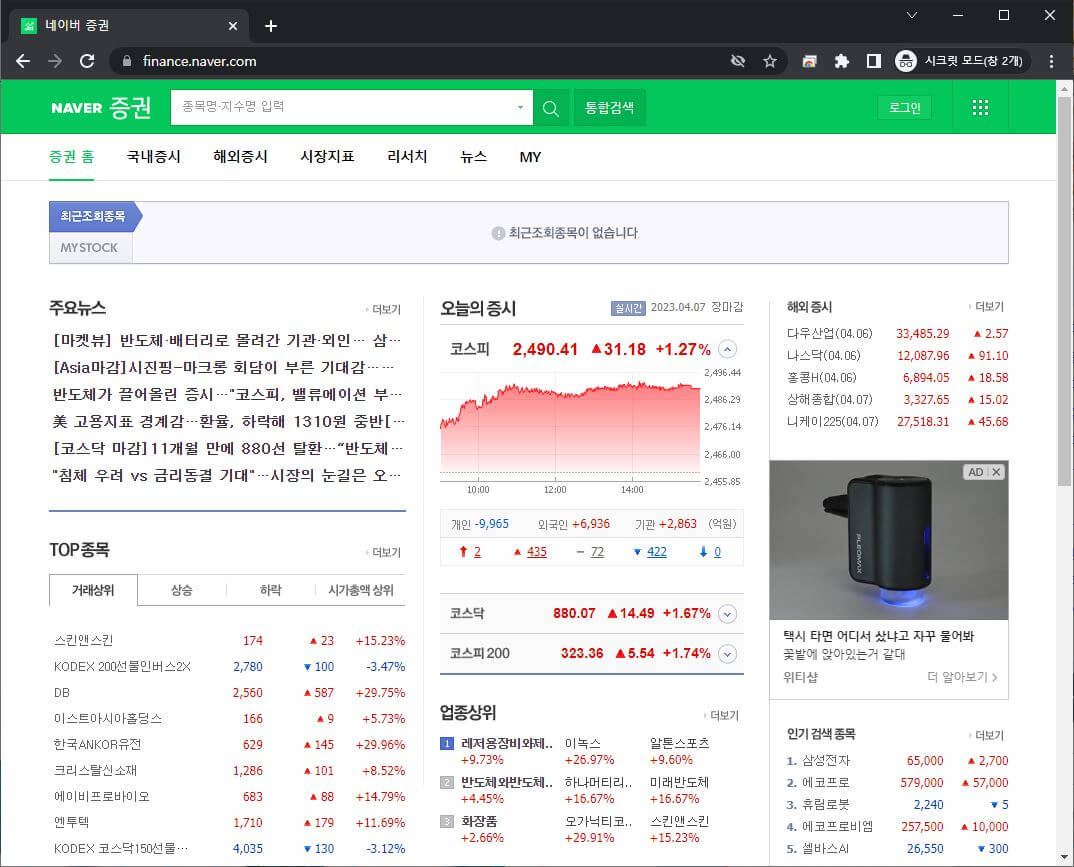This screenshot has width=1074, height=867.
Task: Click falling stocks count 422
Action: [x=656, y=552]
